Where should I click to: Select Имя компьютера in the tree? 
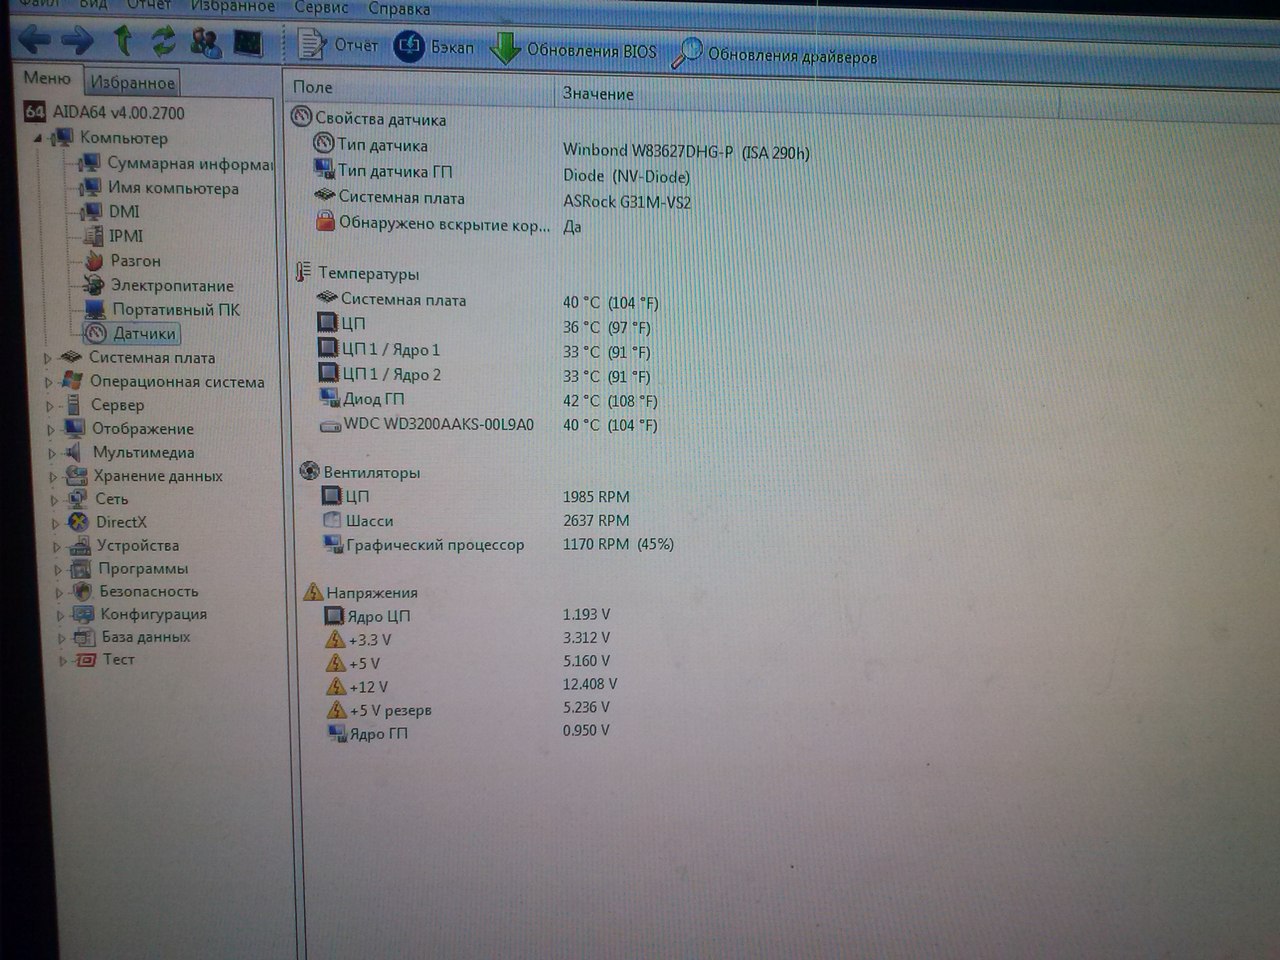point(172,188)
